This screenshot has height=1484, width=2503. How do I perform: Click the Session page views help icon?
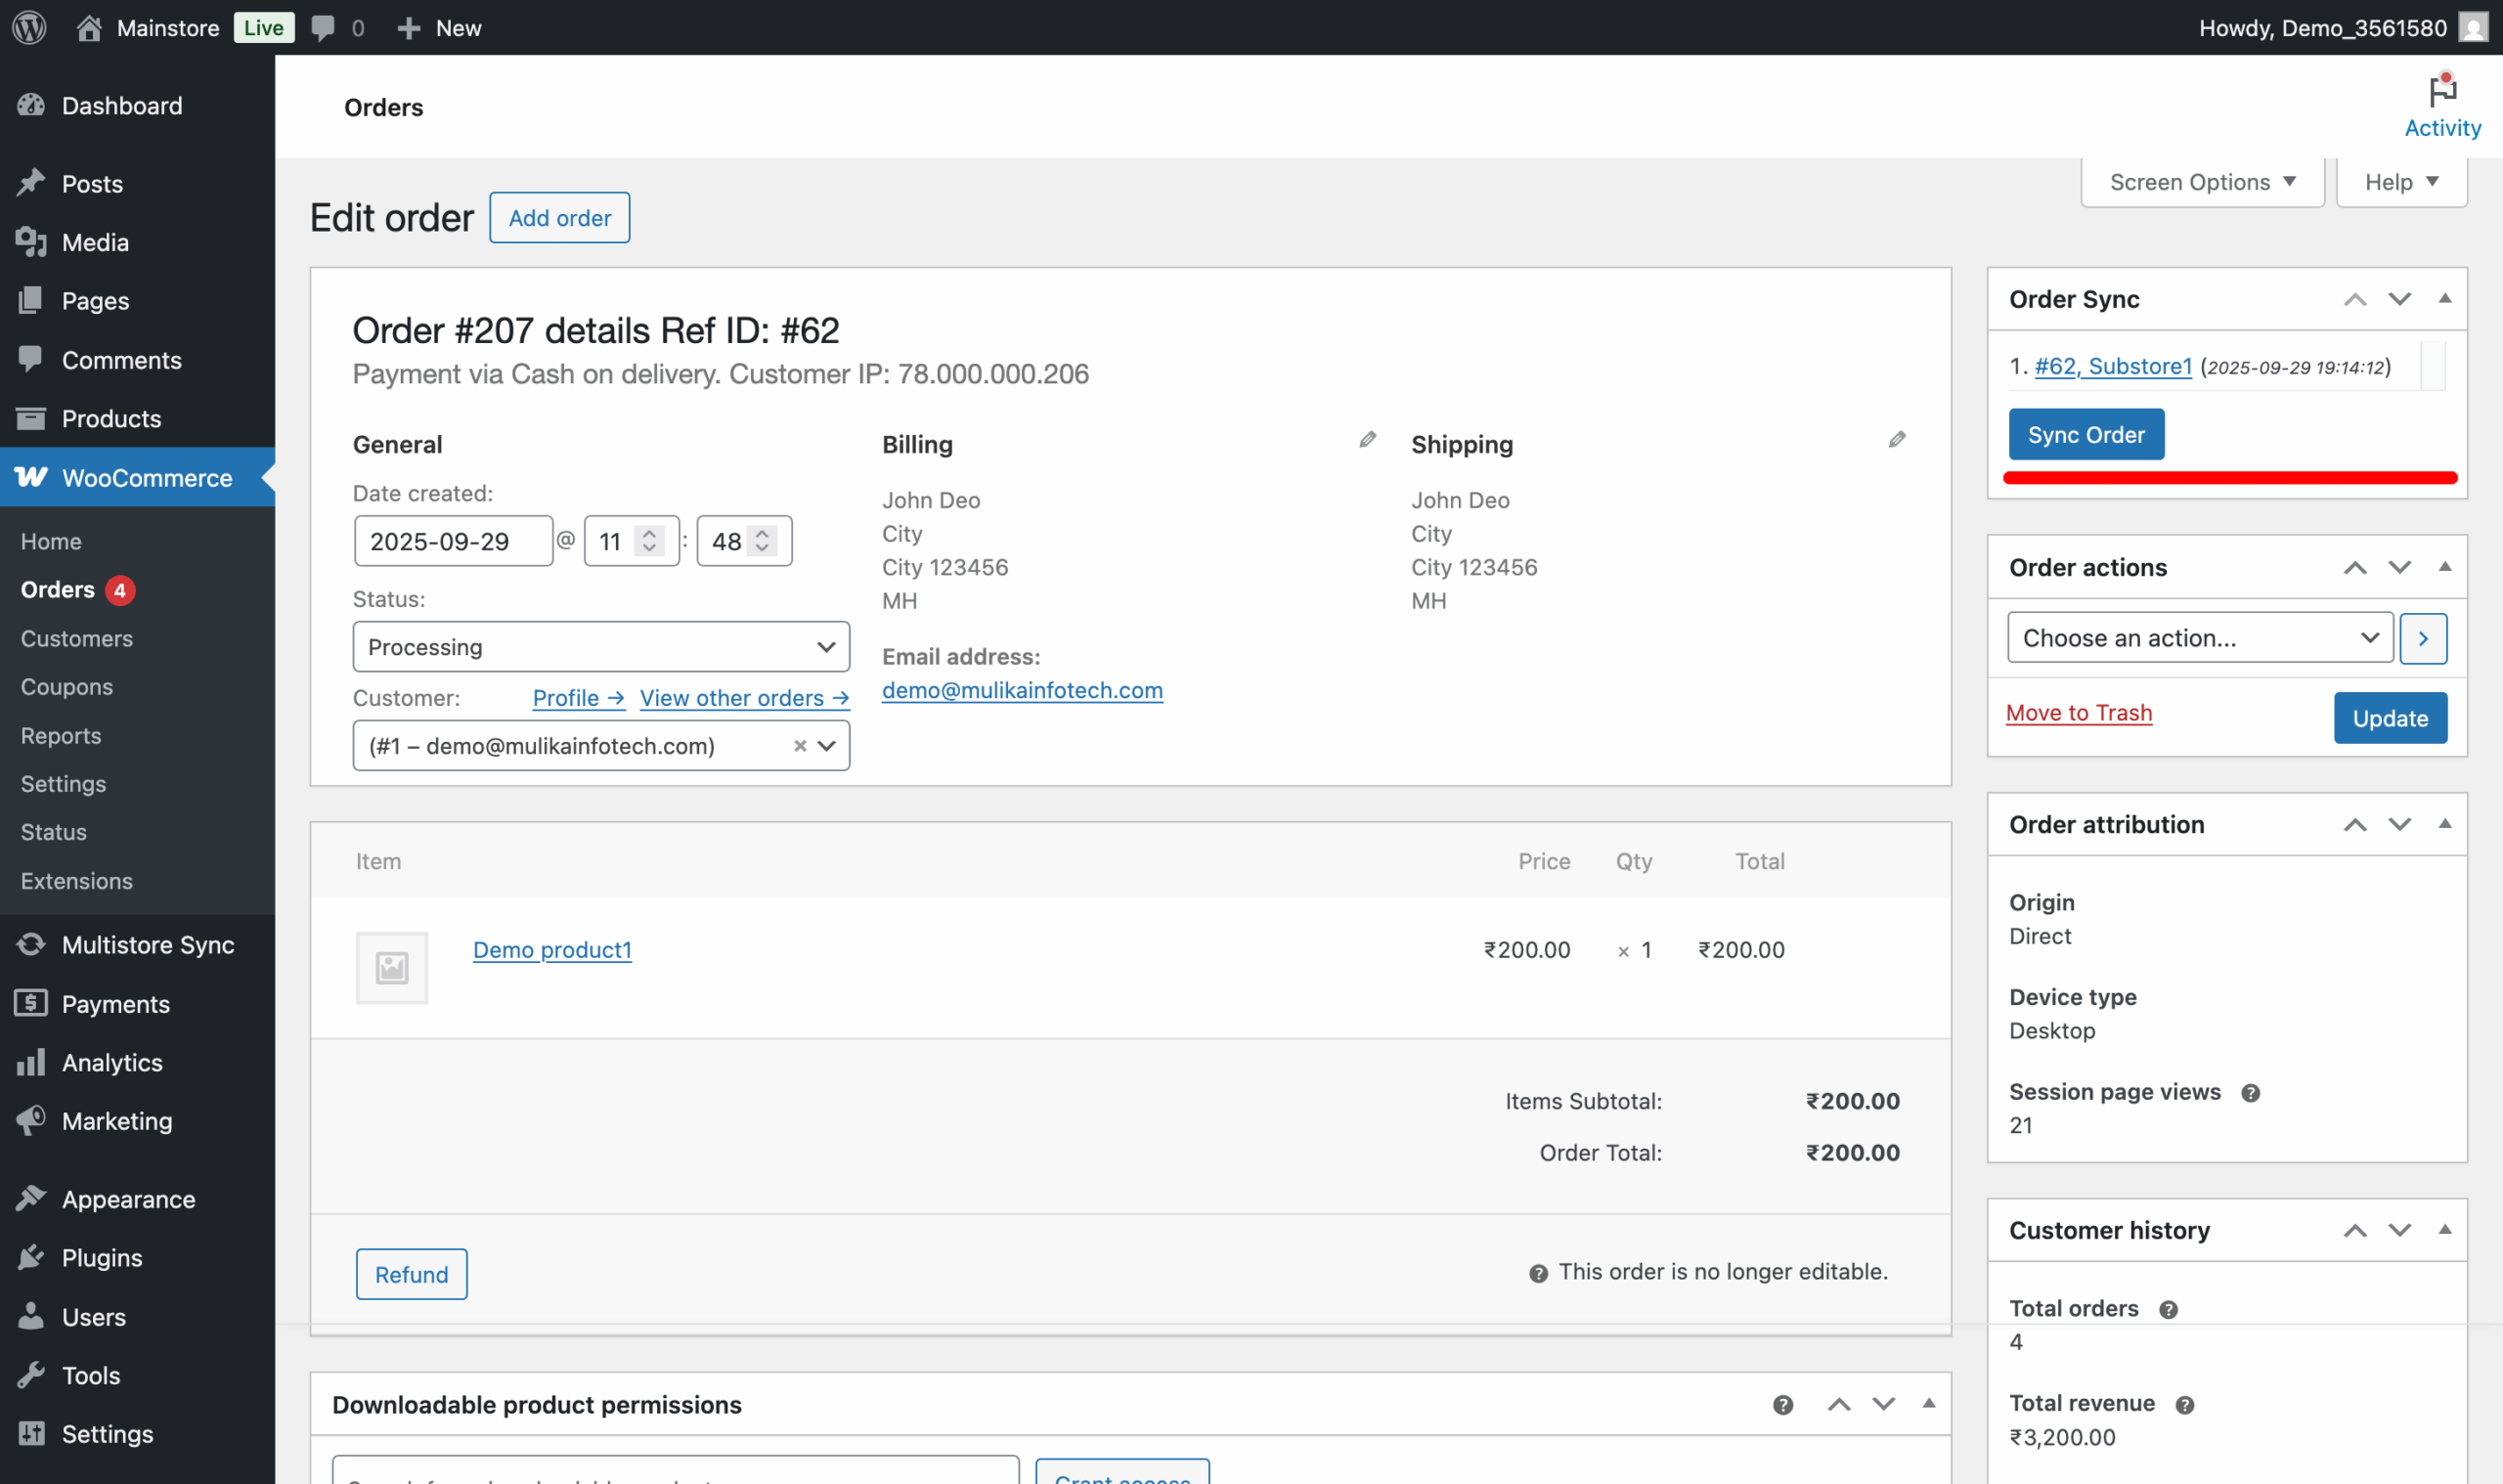pos(2250,1093)
